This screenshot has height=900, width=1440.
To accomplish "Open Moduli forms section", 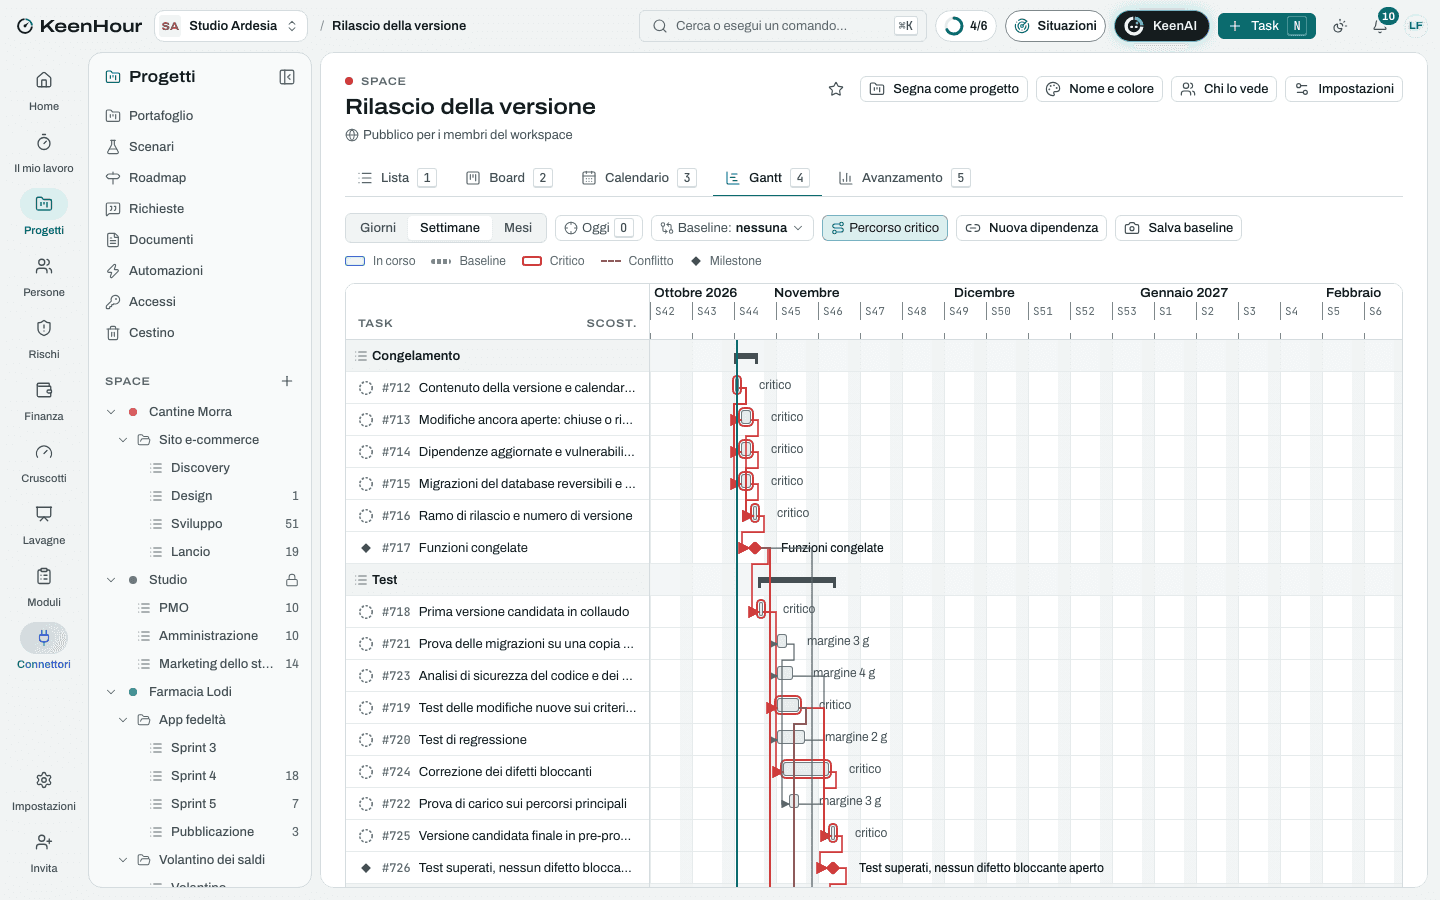I will click(x=44, y=587).
